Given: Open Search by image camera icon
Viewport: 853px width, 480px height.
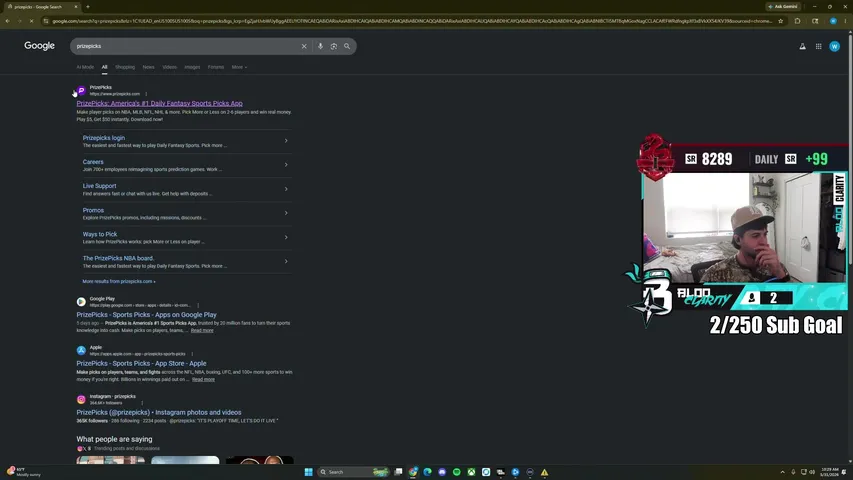Looking at the screenshot, I should [x=333, y=46].
